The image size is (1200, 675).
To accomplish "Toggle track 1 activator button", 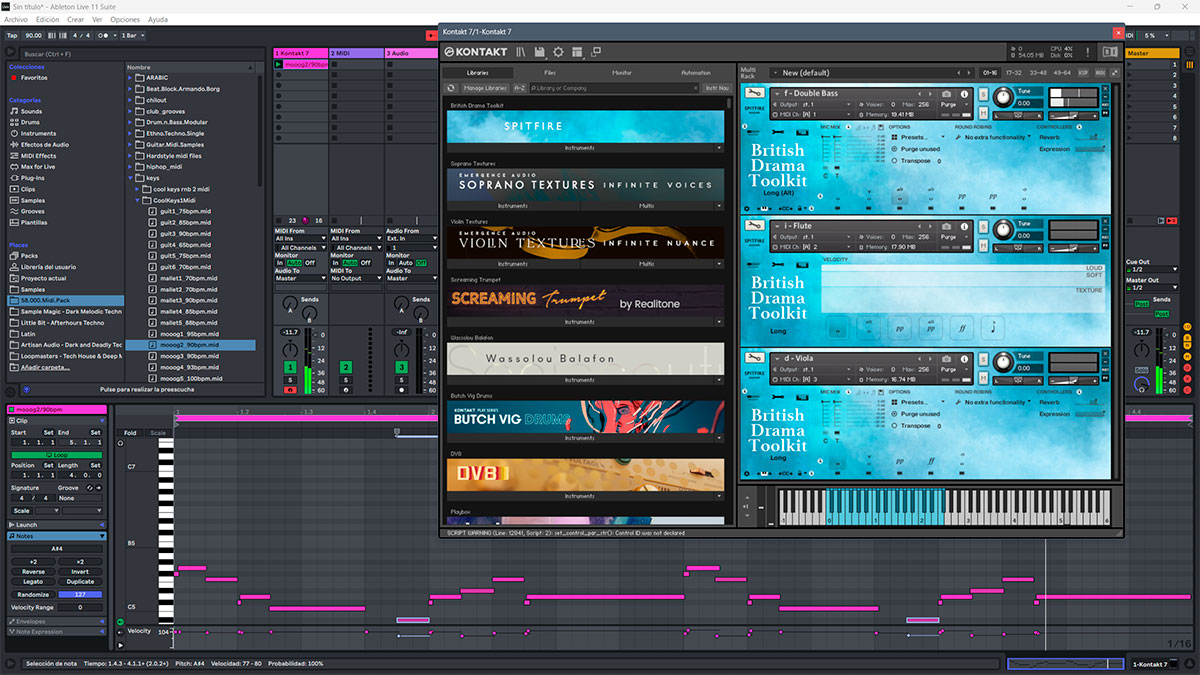I will click(289, 368).
